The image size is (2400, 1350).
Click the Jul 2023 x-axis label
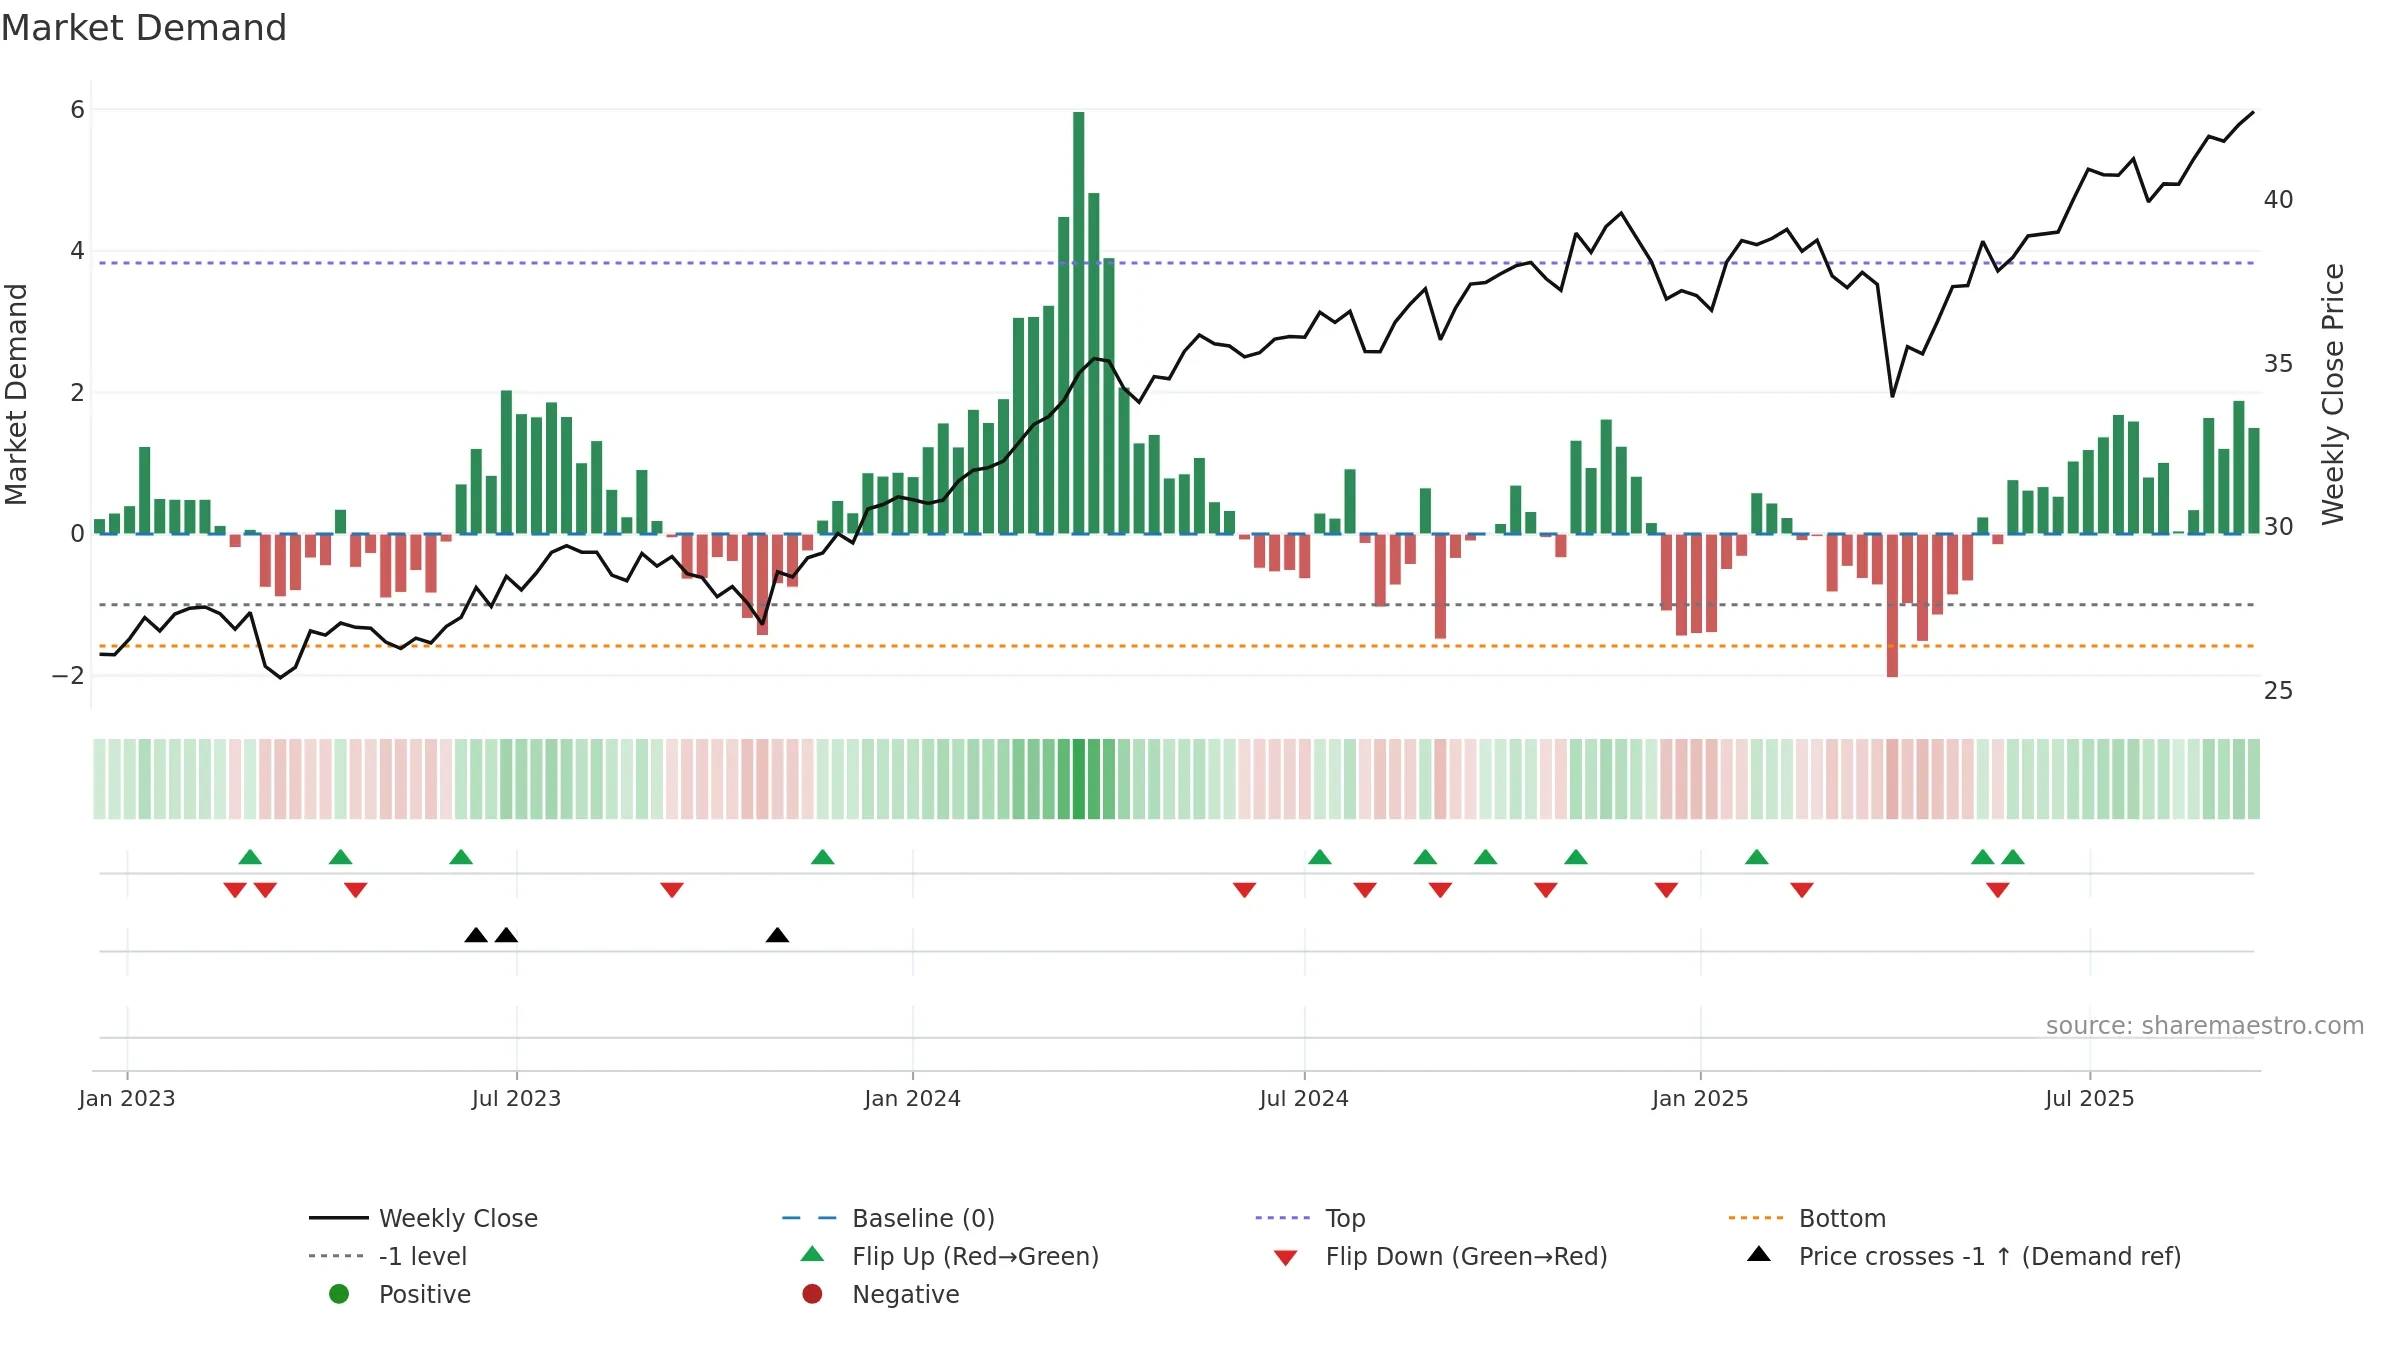(516, 1098)
